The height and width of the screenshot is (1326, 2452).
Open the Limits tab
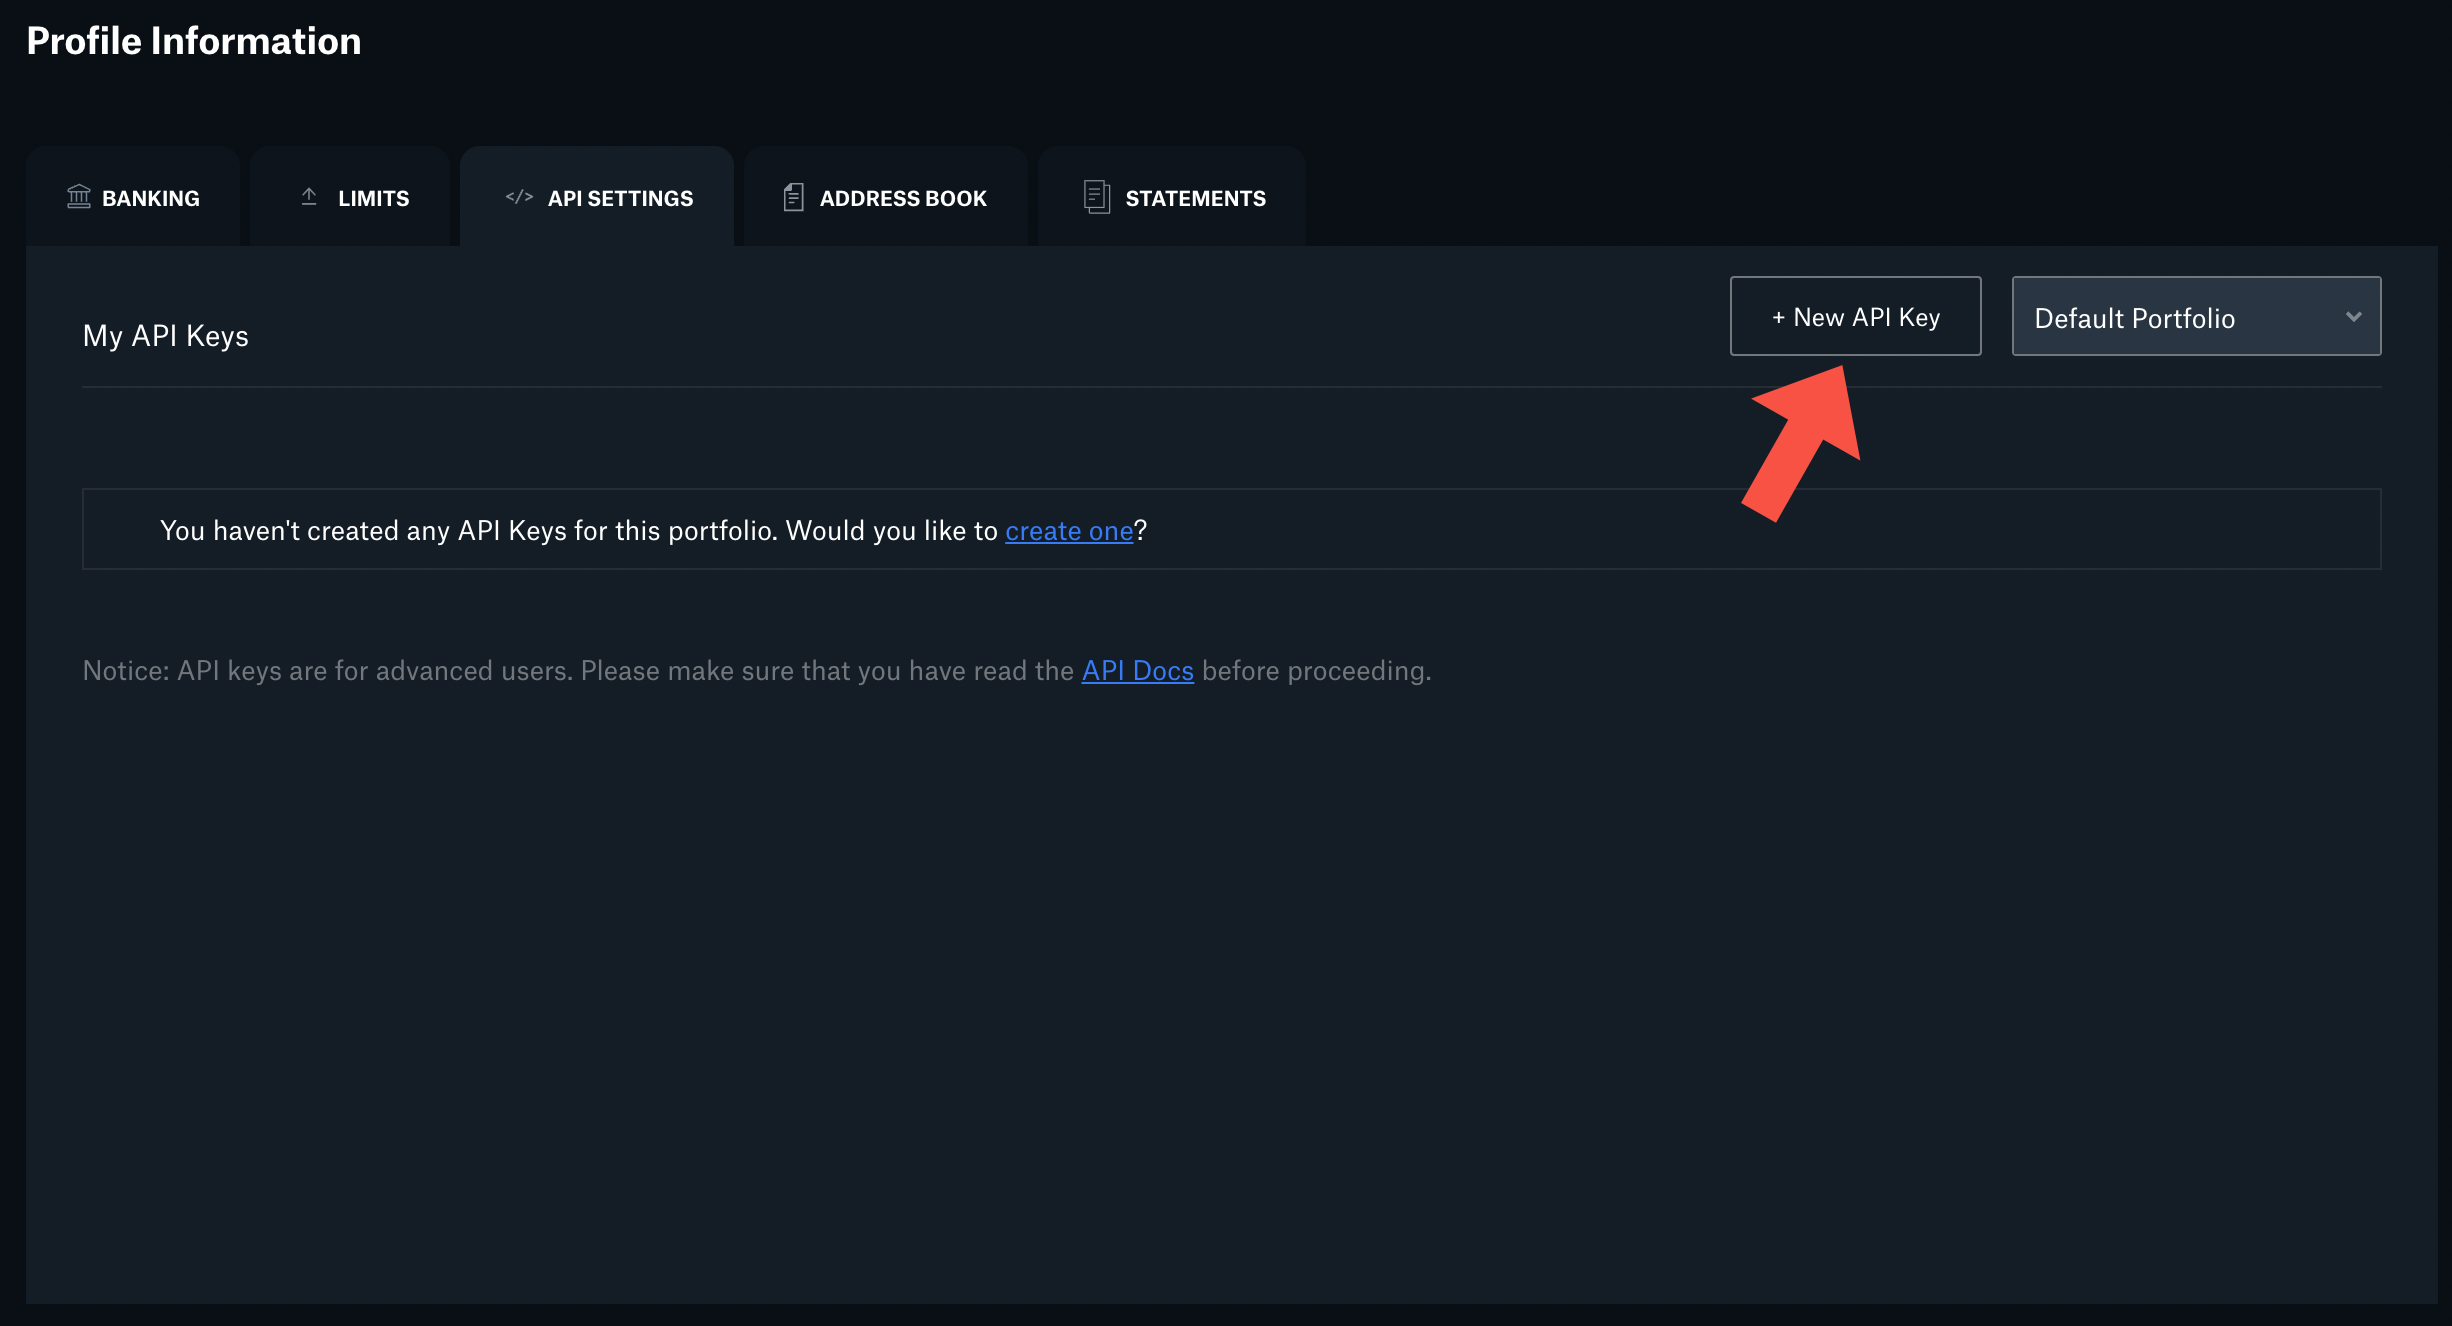(x=349, y=197)
